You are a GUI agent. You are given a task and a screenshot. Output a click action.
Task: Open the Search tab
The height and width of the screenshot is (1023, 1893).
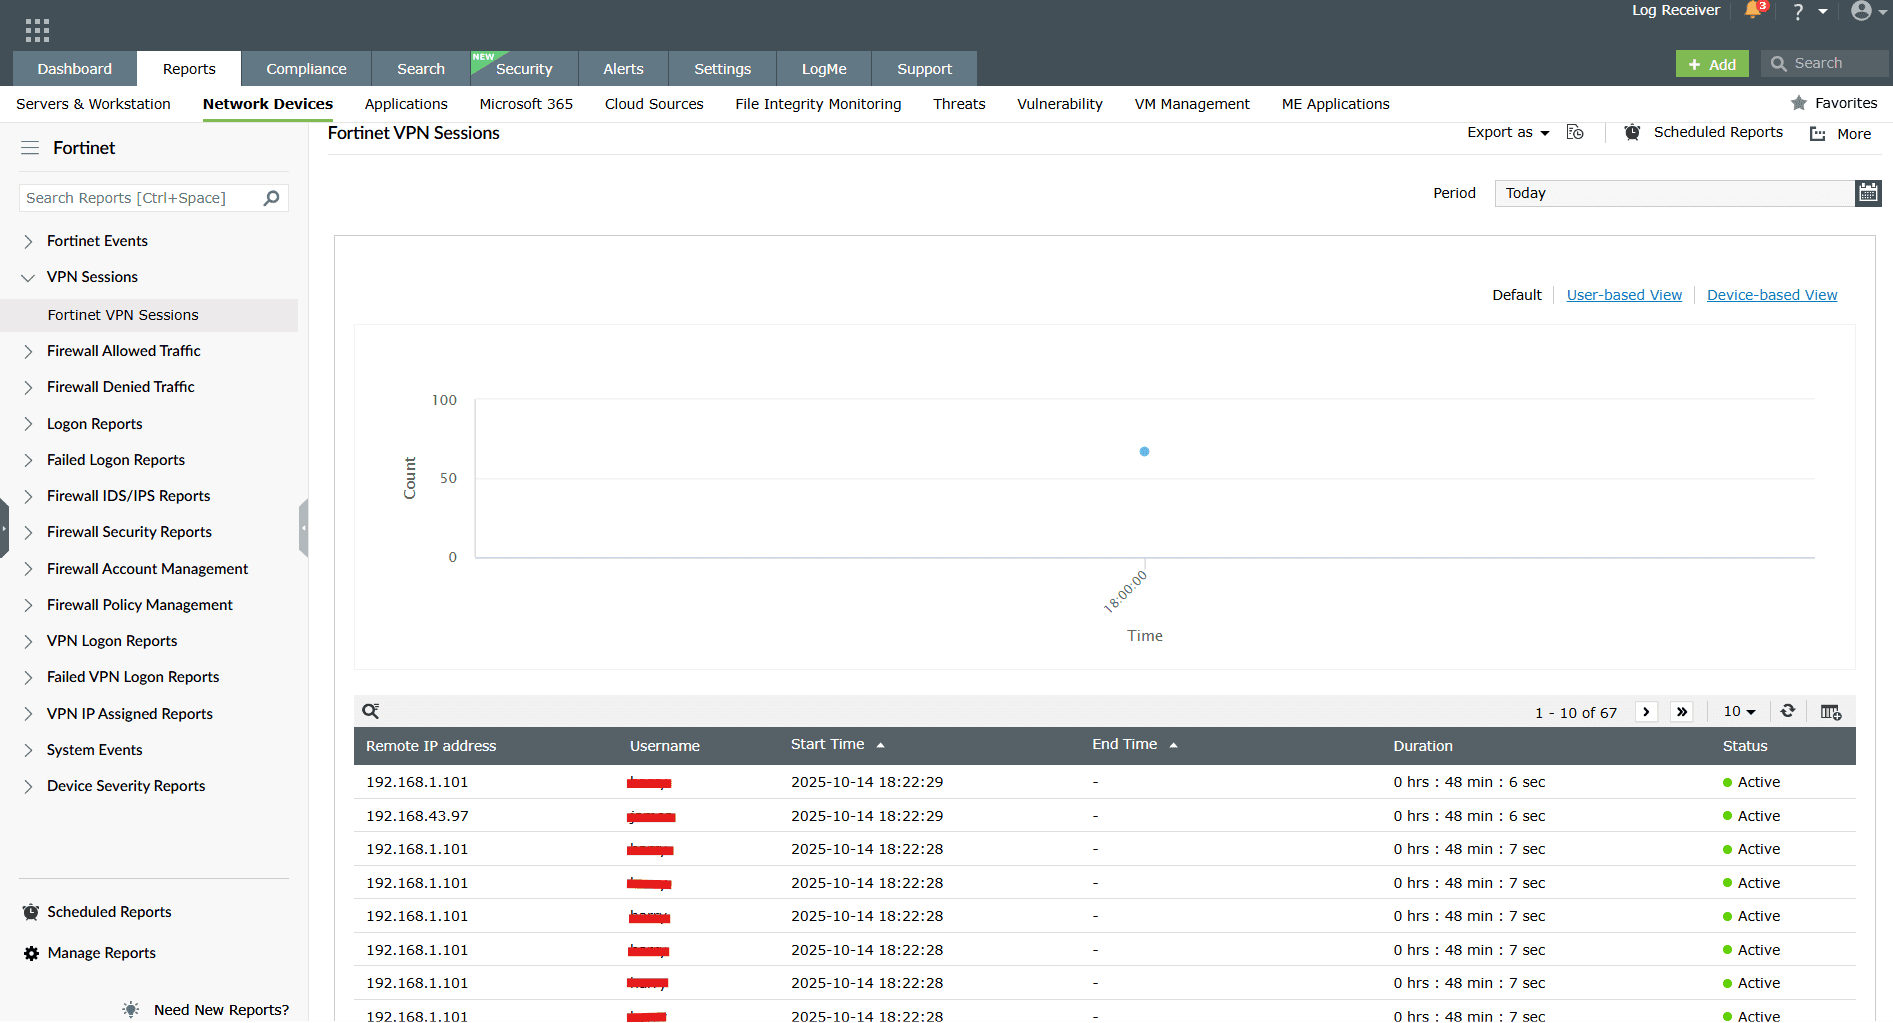421,69
